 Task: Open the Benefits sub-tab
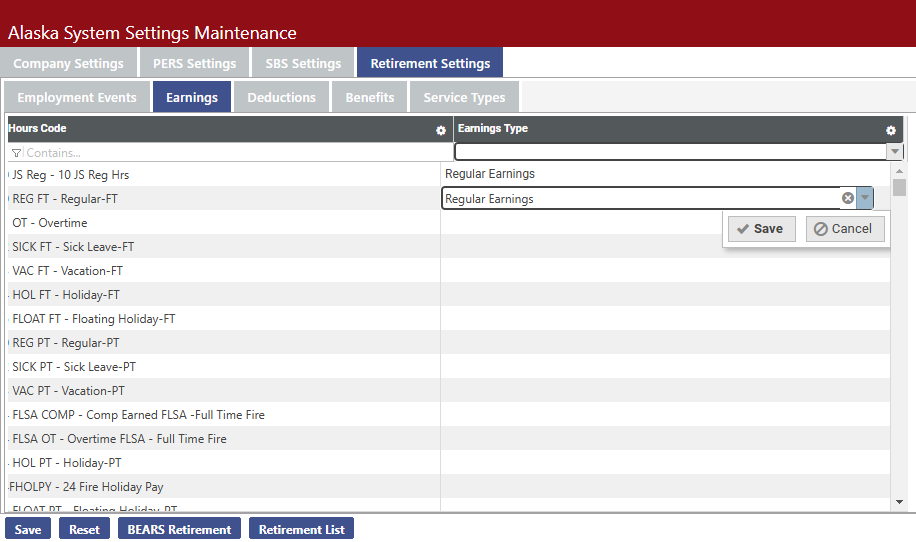370,97
